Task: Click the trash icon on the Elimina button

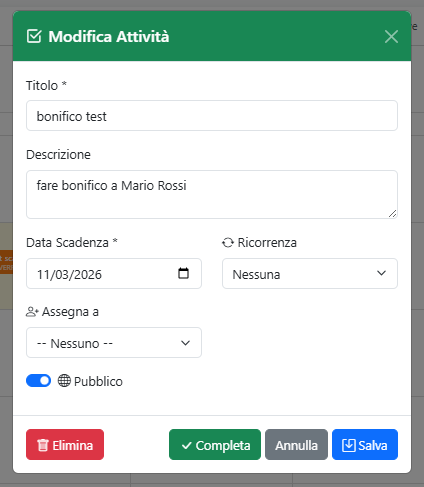Action: (43, 445)
